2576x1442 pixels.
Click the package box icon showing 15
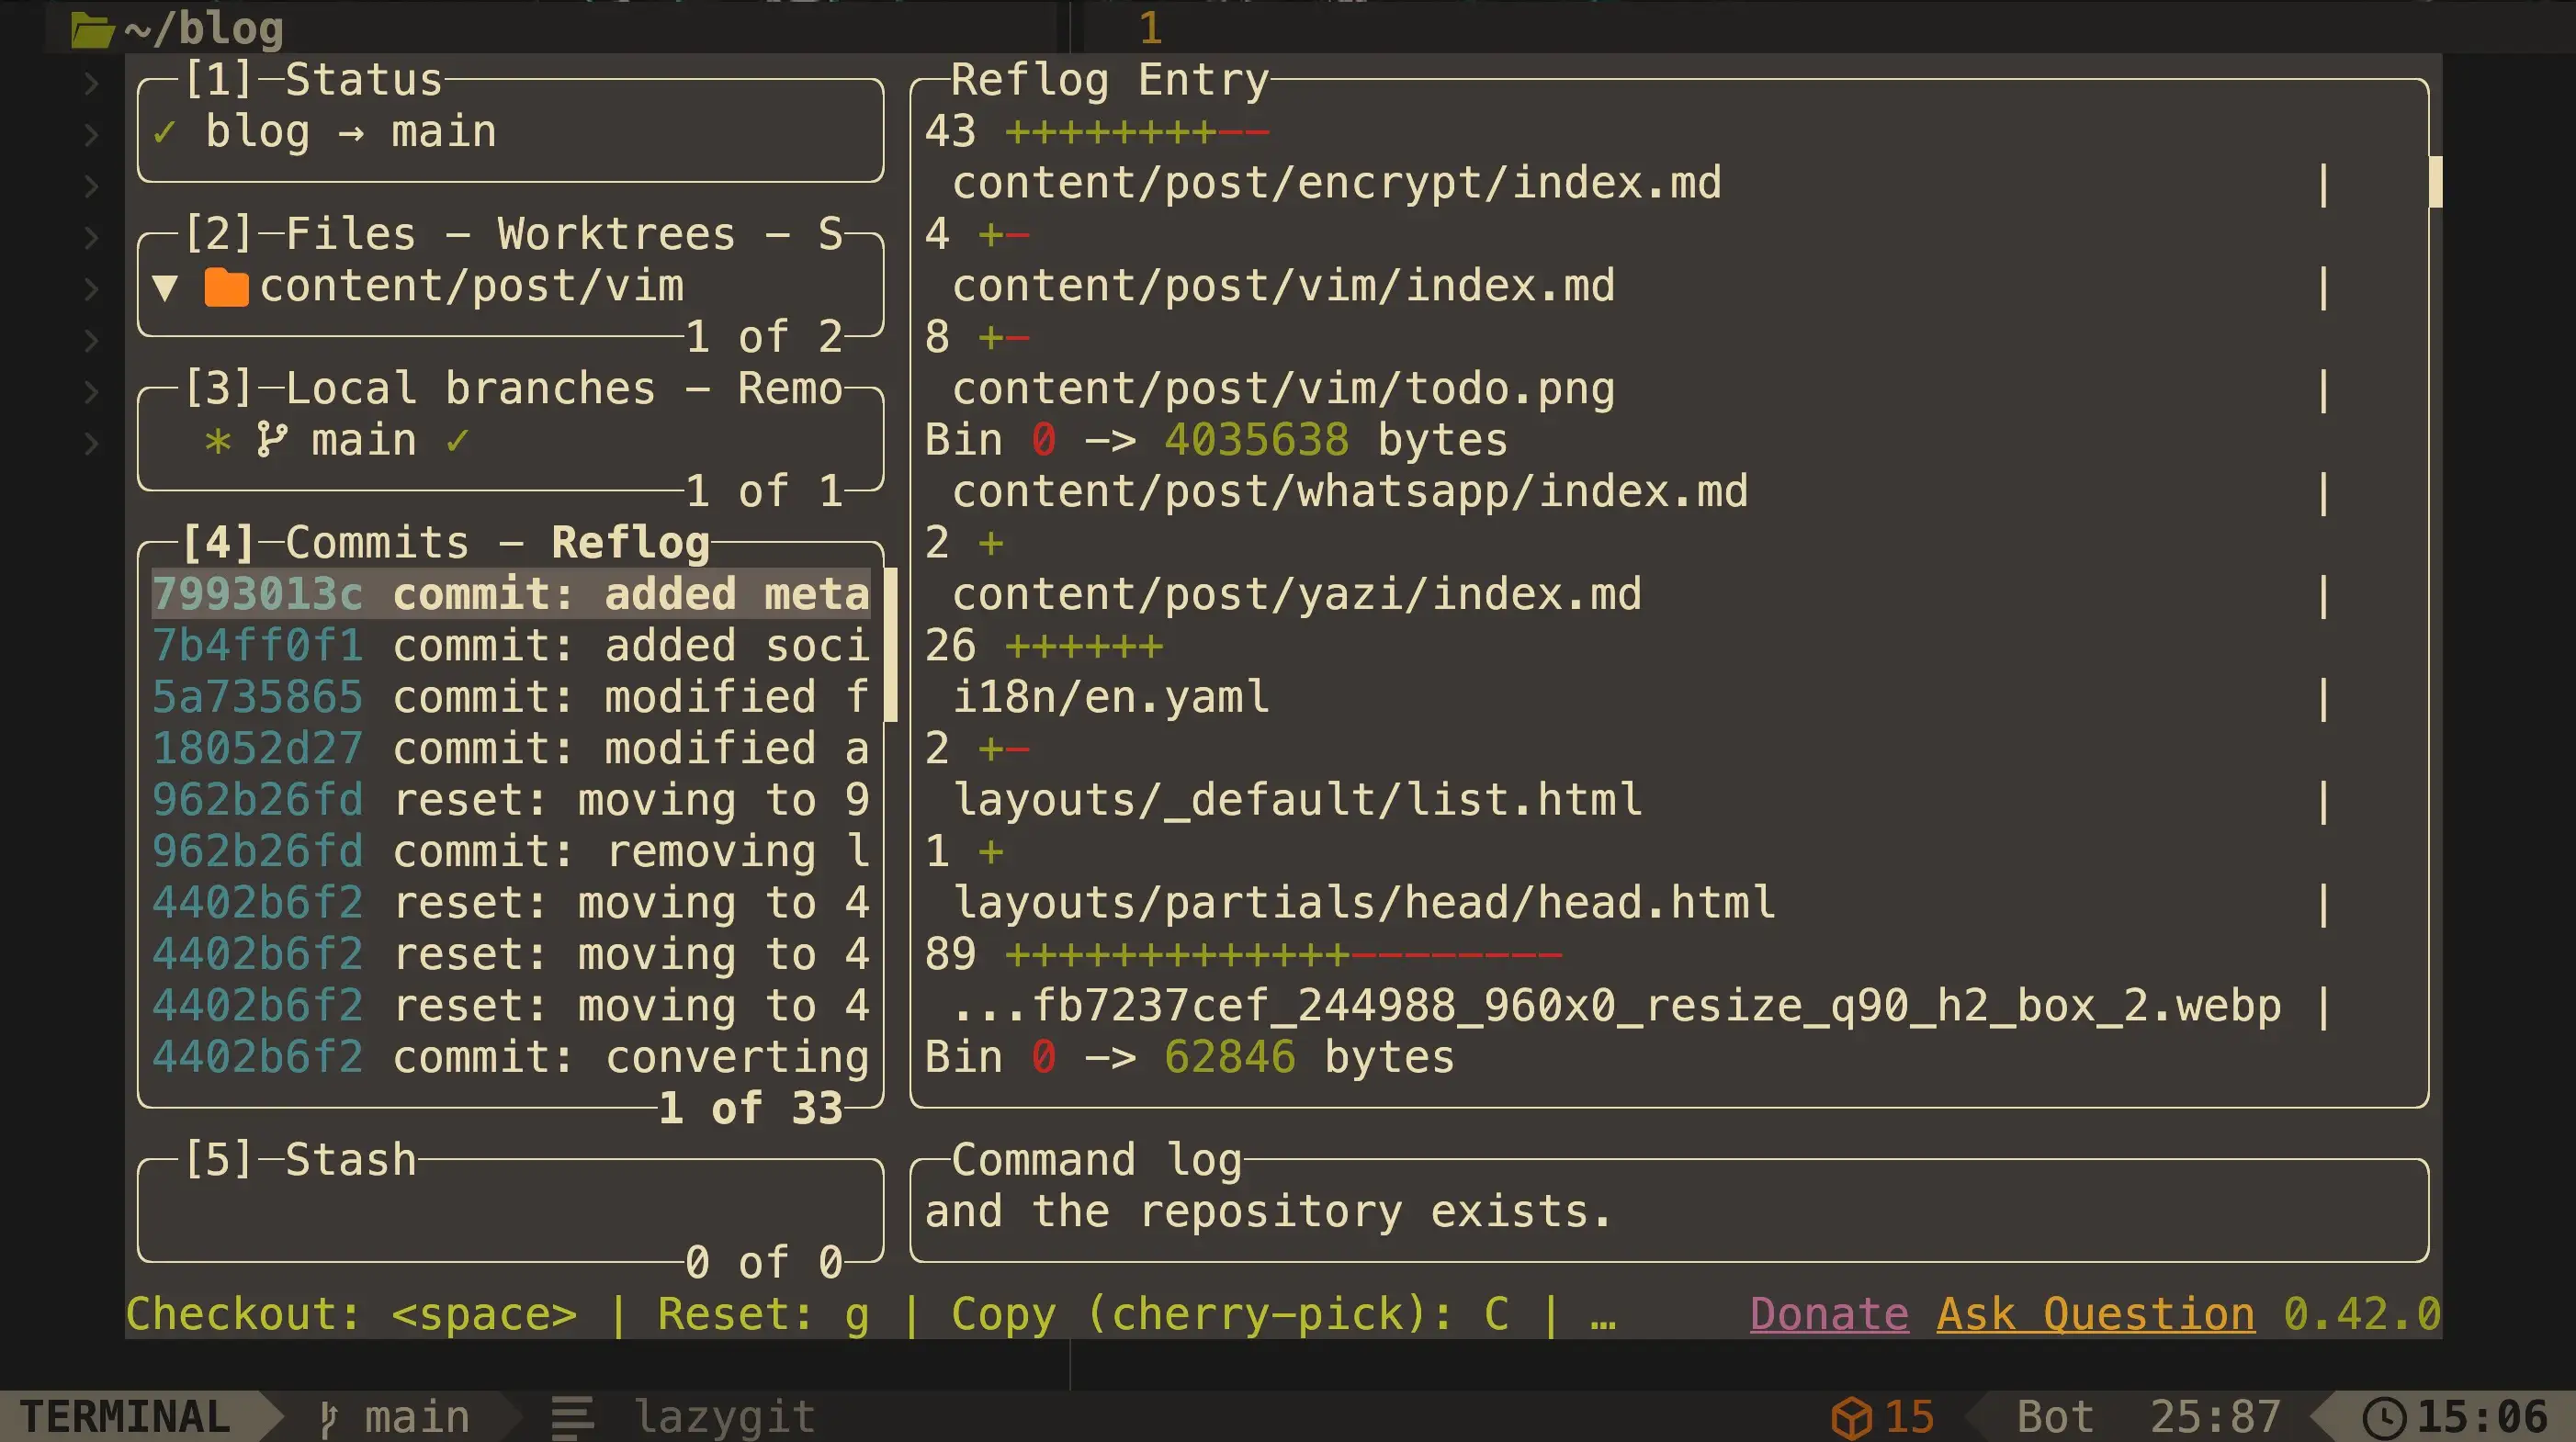pyautogui.click(x=1851, y=1417)
